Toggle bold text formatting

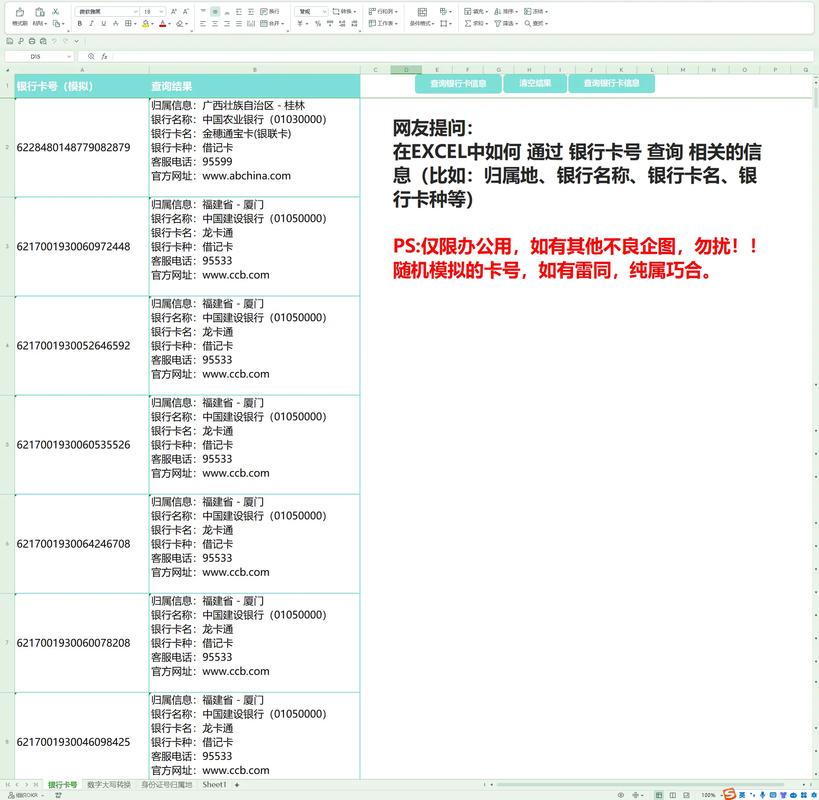pyautogui.click(x=80, y=23)
